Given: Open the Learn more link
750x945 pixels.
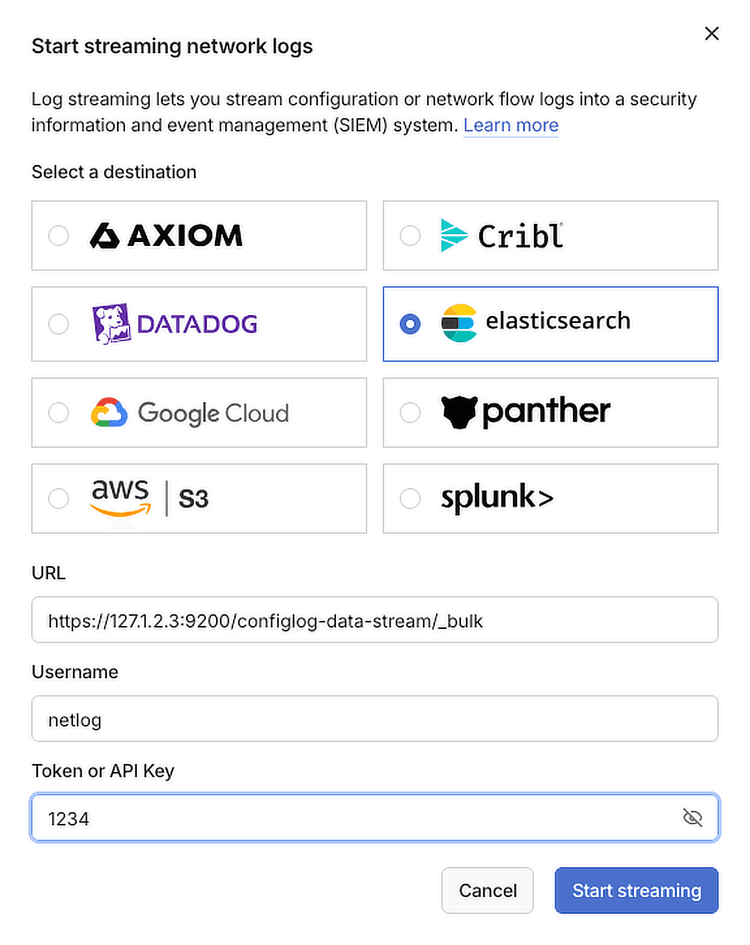Looking at the screenshot, I should (511, 125).
